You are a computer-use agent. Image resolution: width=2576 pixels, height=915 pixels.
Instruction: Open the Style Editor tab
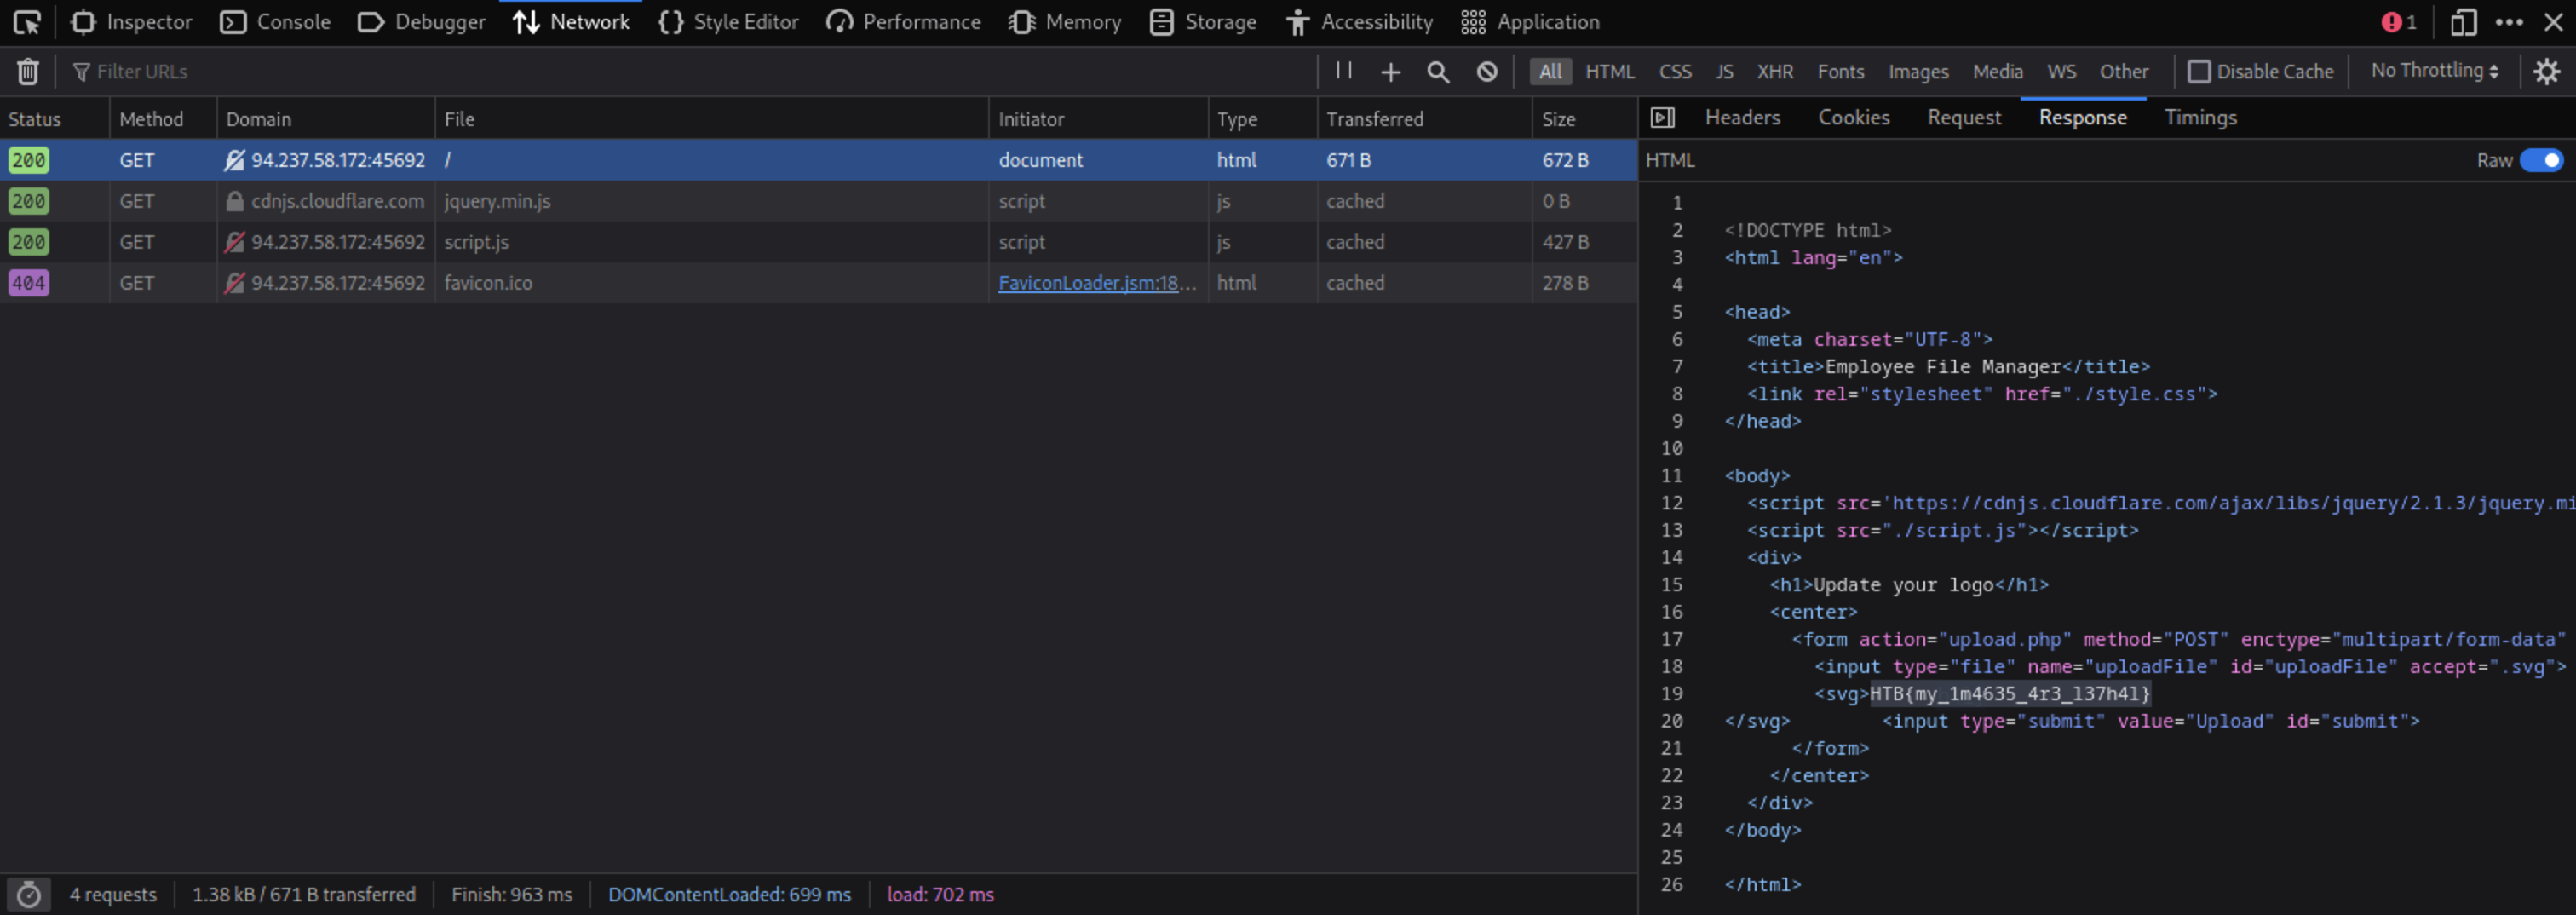pos(729,22)
